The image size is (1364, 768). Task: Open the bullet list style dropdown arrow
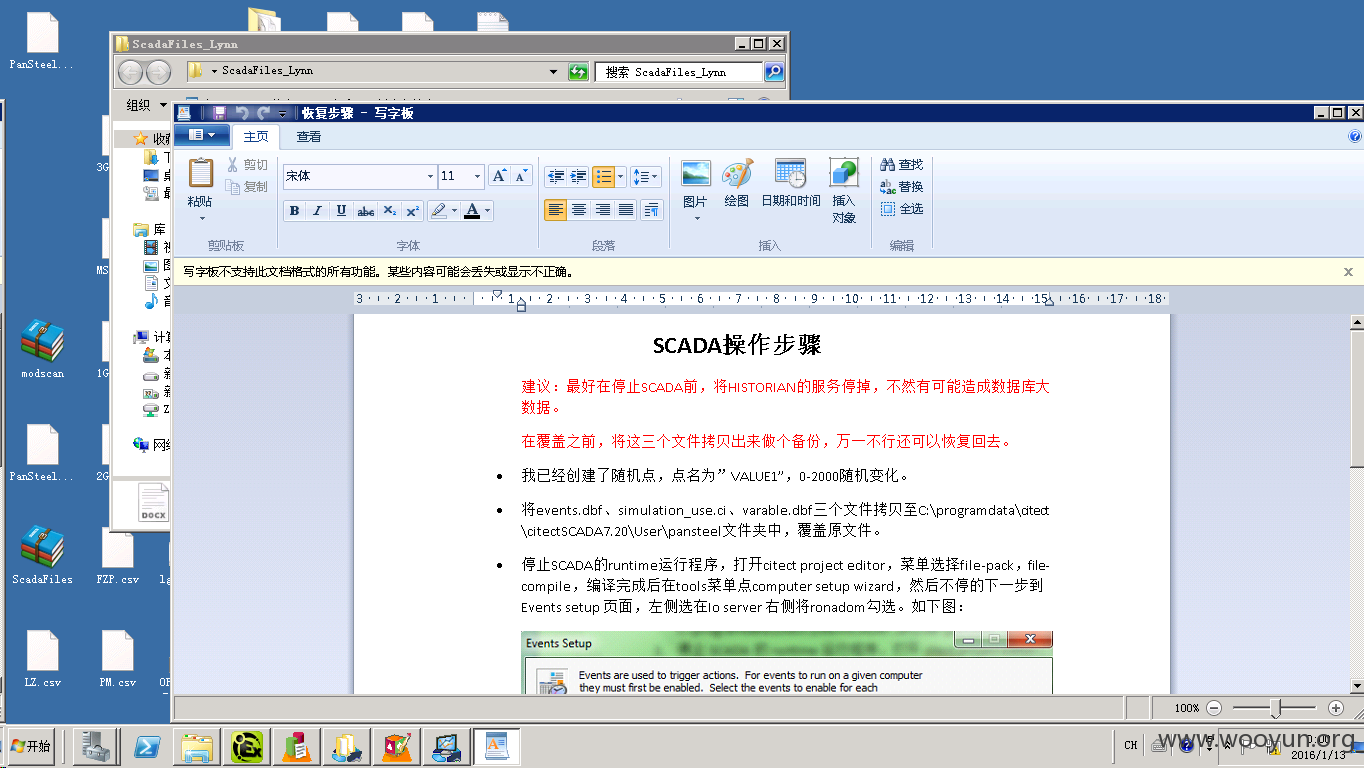click(x=620, y=177)
